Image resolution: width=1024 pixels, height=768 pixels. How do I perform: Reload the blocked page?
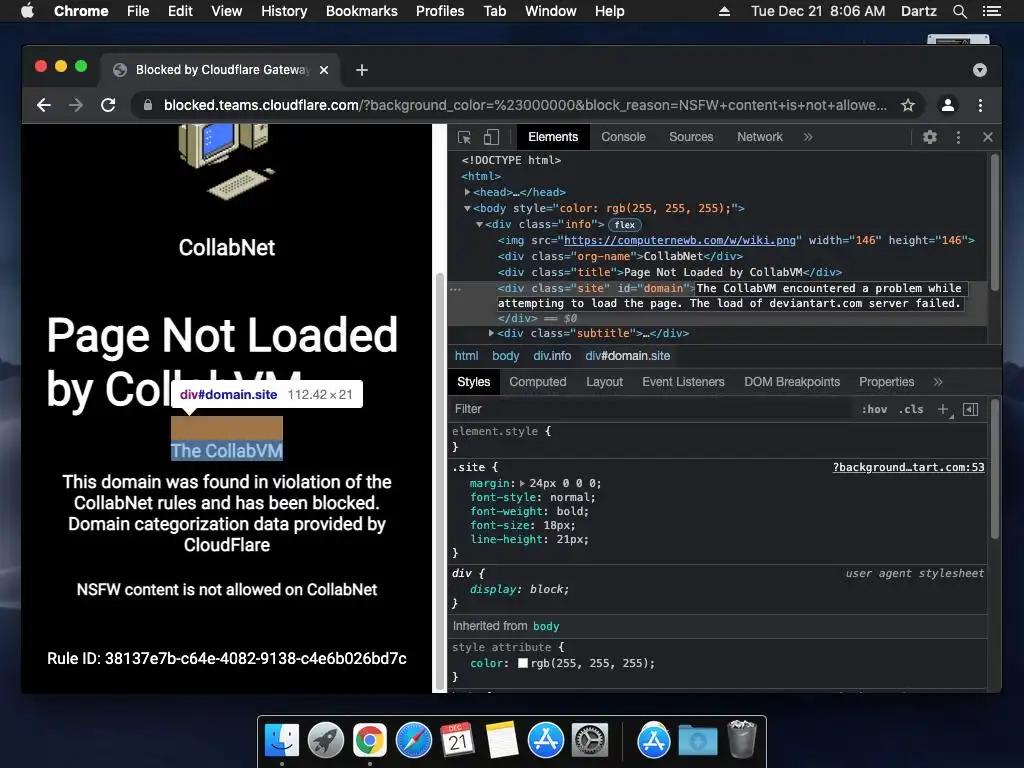pos(108,105)
